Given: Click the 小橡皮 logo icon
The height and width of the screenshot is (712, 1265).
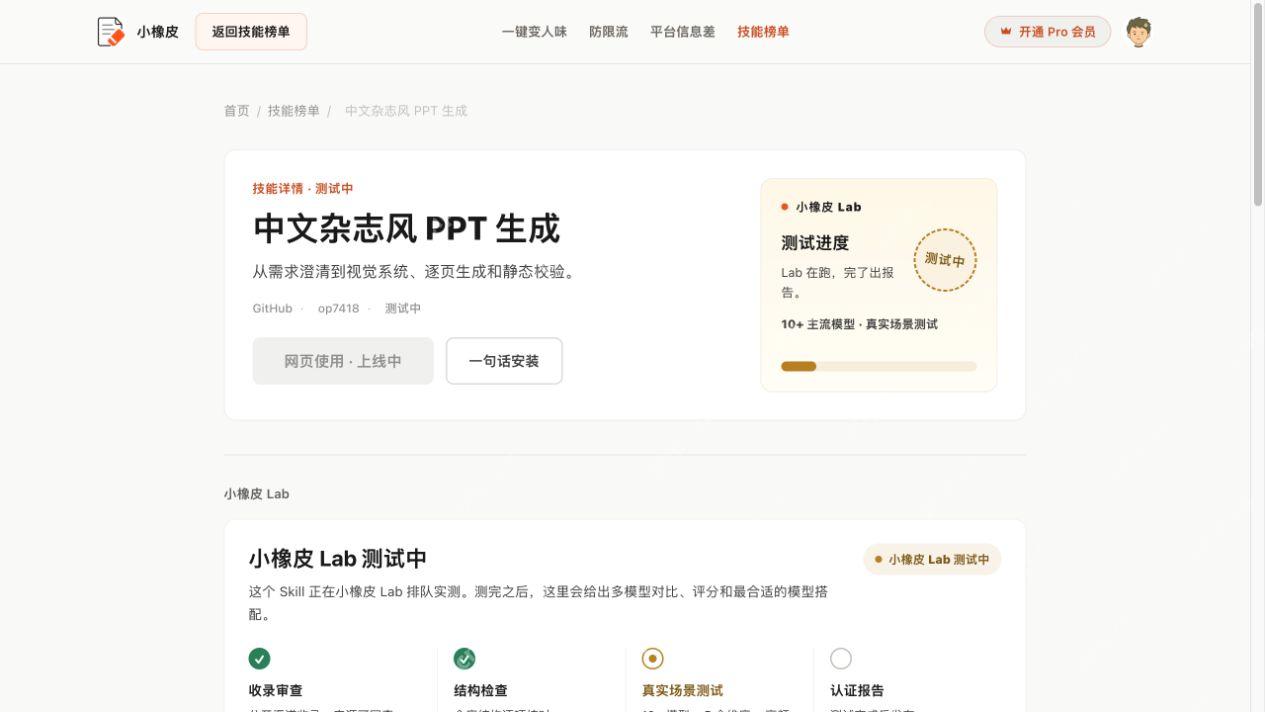Looking at the screenshot, I should [x=111, y=32].
